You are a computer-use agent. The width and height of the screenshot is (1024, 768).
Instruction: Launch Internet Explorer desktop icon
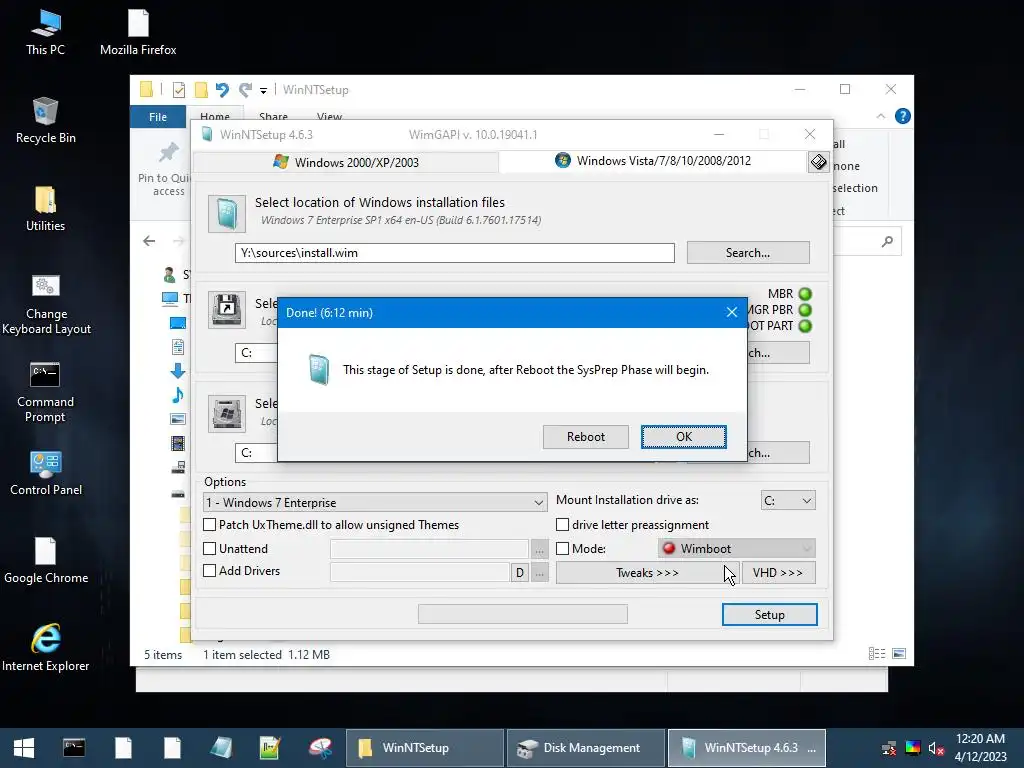pyautogui.click(x=46, y=648)
